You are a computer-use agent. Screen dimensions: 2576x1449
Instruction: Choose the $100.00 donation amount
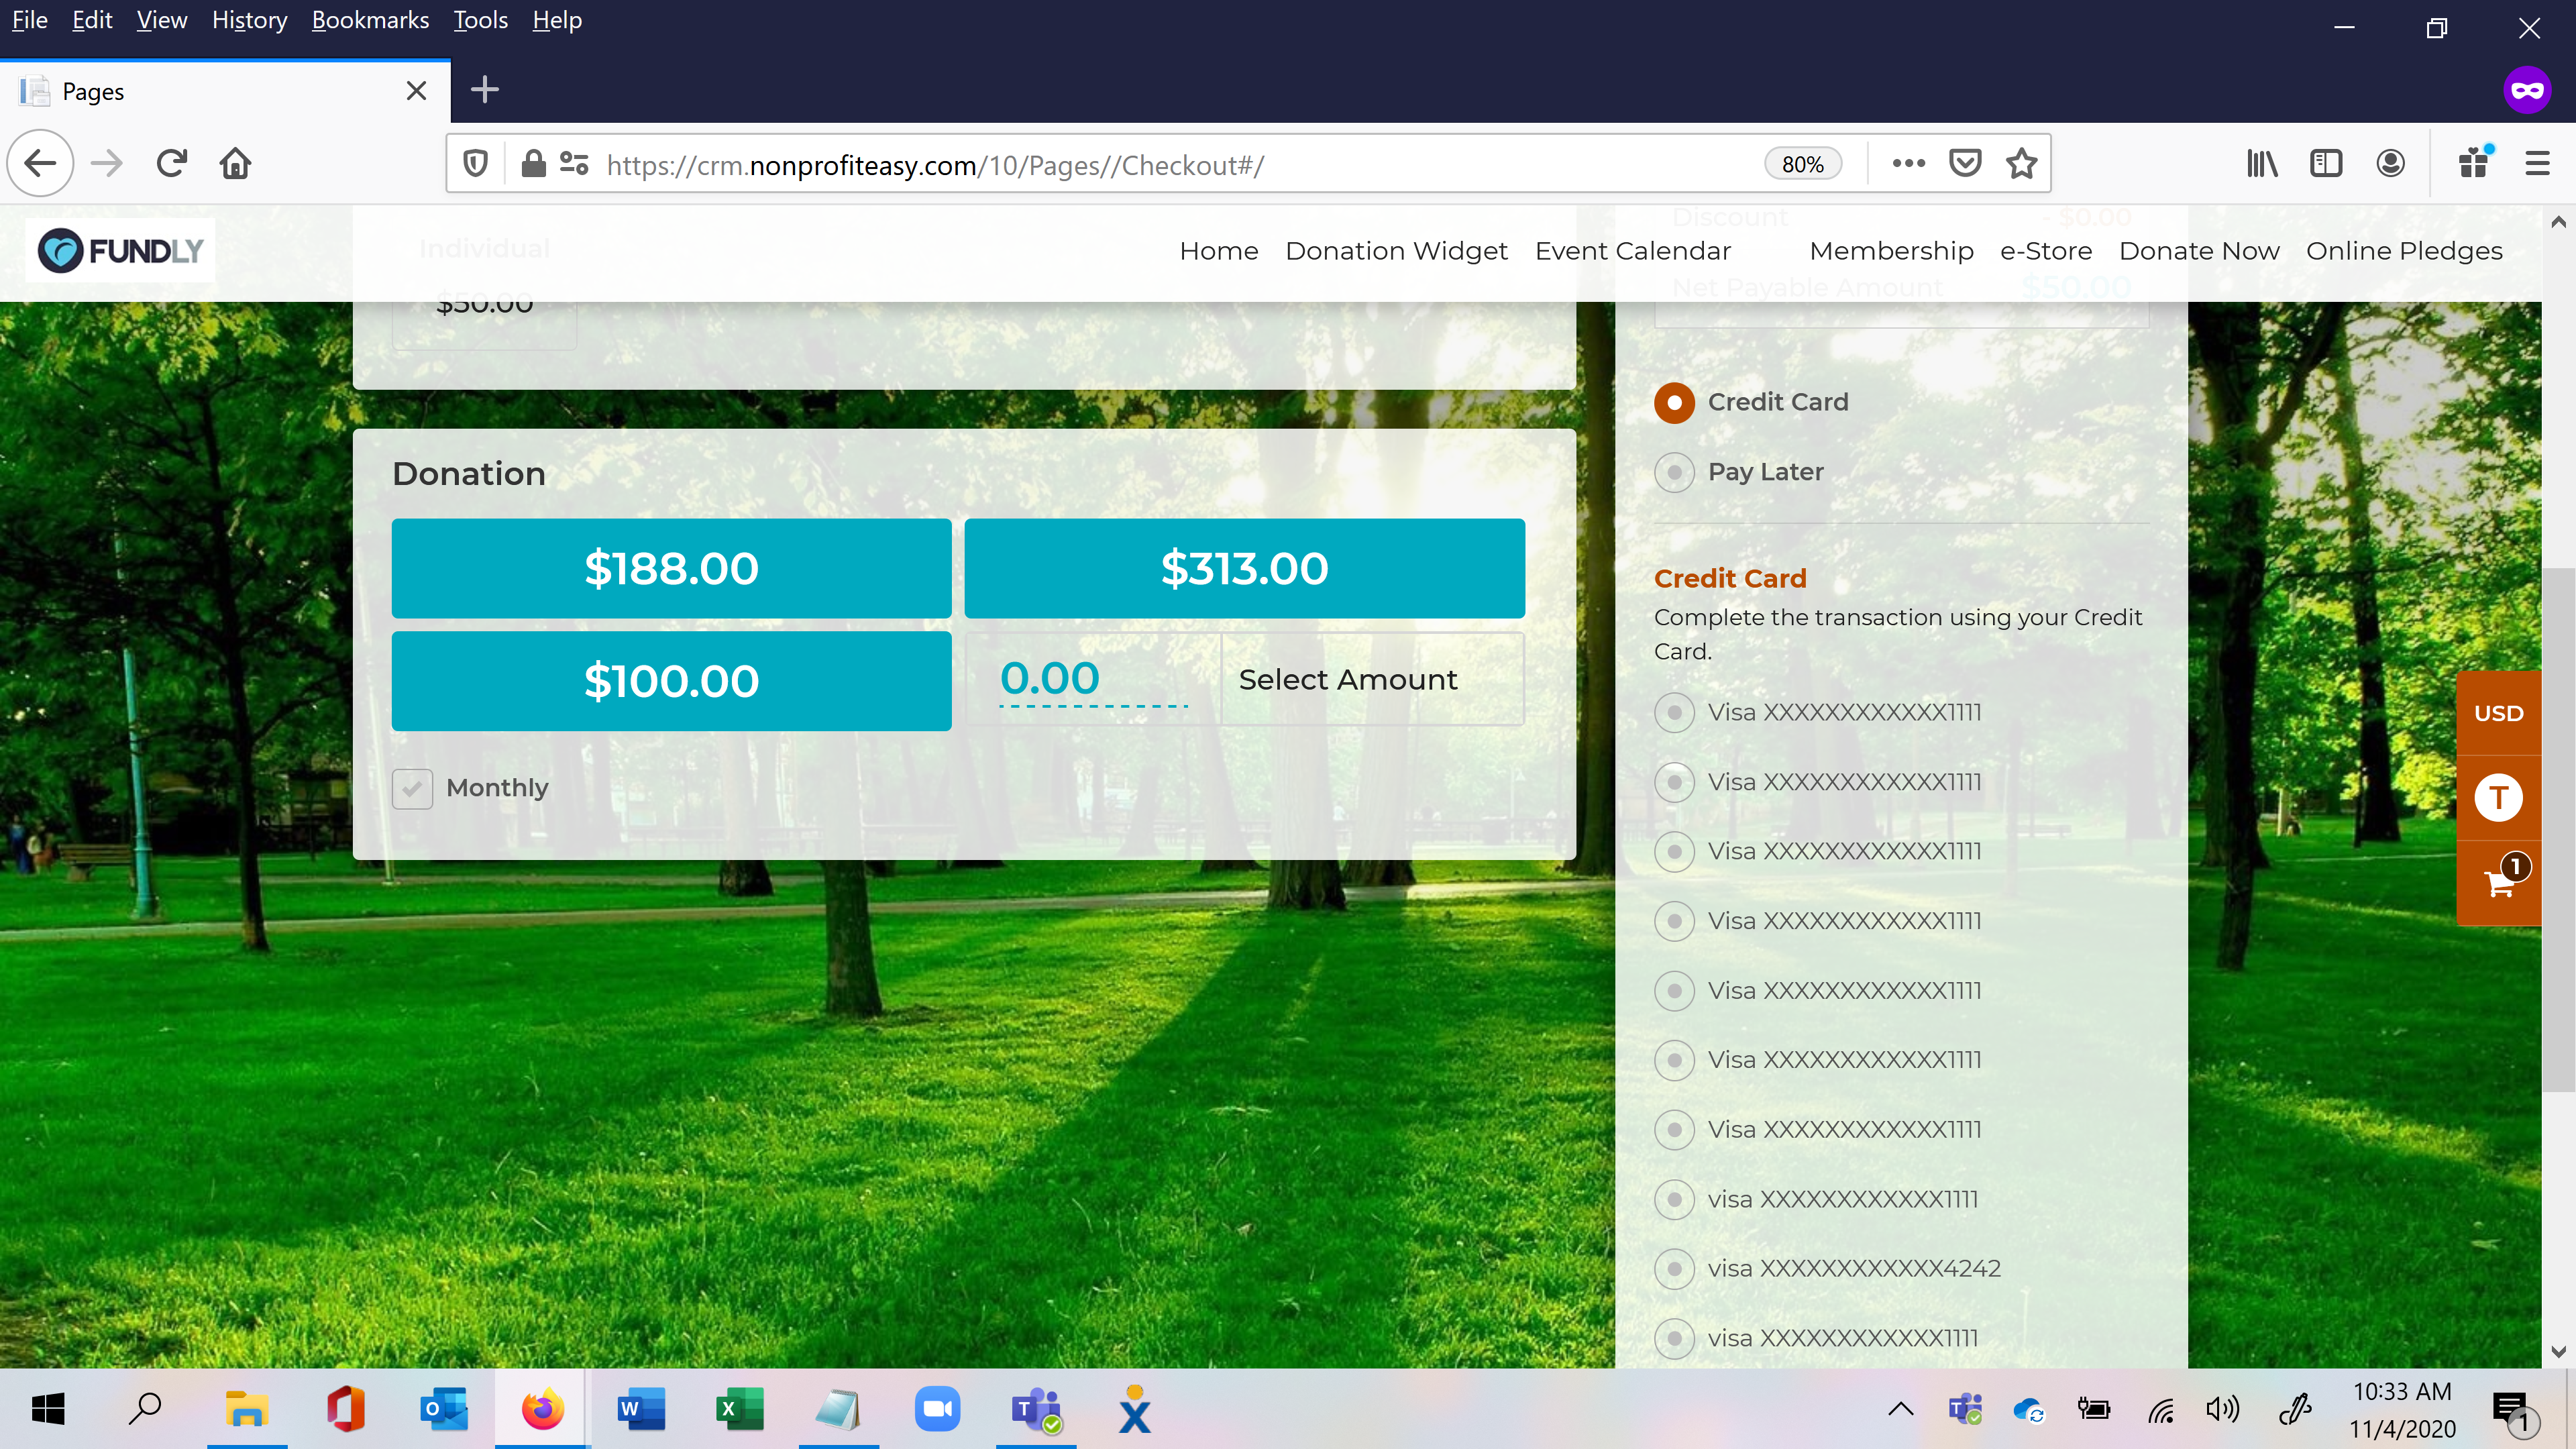click(671, 681)
